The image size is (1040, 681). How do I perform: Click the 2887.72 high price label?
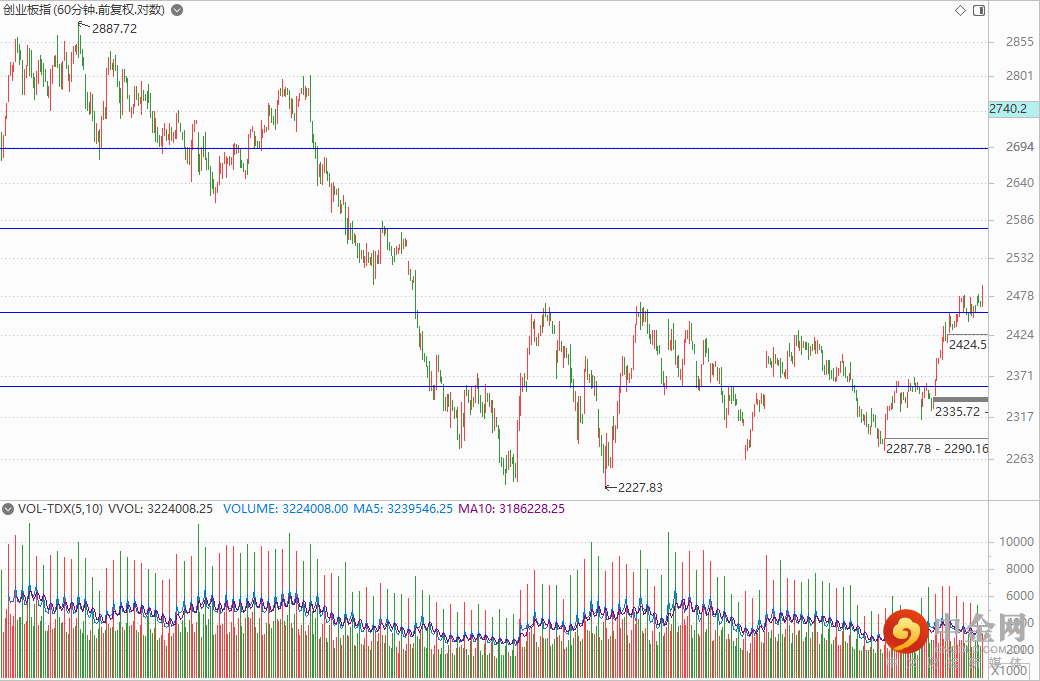coord(114,29)
